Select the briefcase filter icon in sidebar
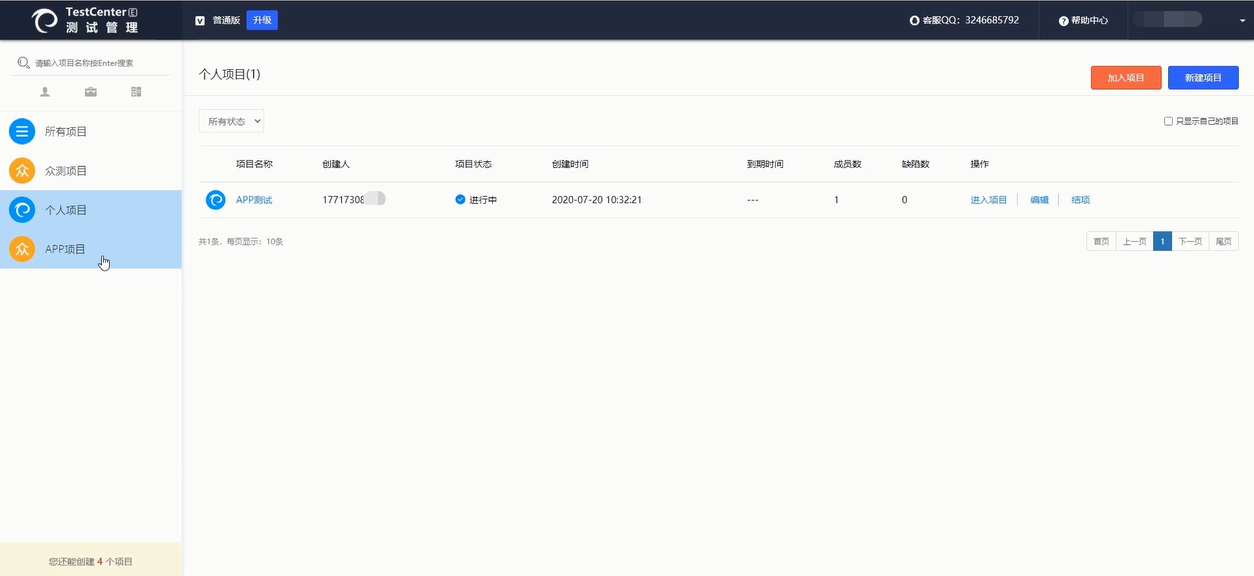The image size is (1254, 576). (91, 92)
